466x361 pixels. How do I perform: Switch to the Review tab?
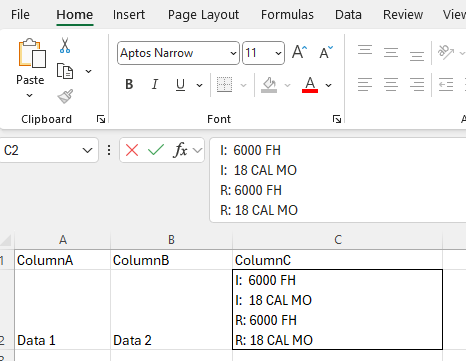coord(403,15)
